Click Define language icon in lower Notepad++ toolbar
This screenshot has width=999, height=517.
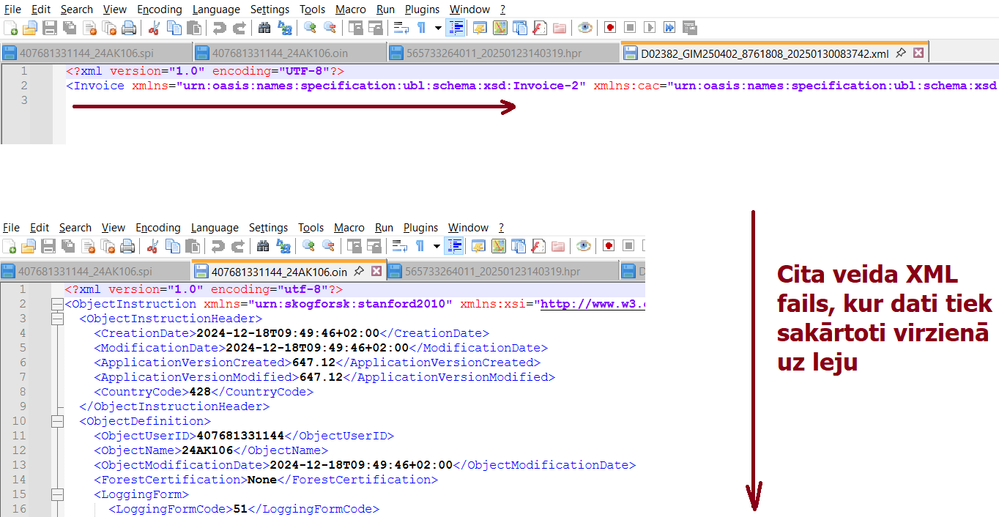(x=478, y=245)
